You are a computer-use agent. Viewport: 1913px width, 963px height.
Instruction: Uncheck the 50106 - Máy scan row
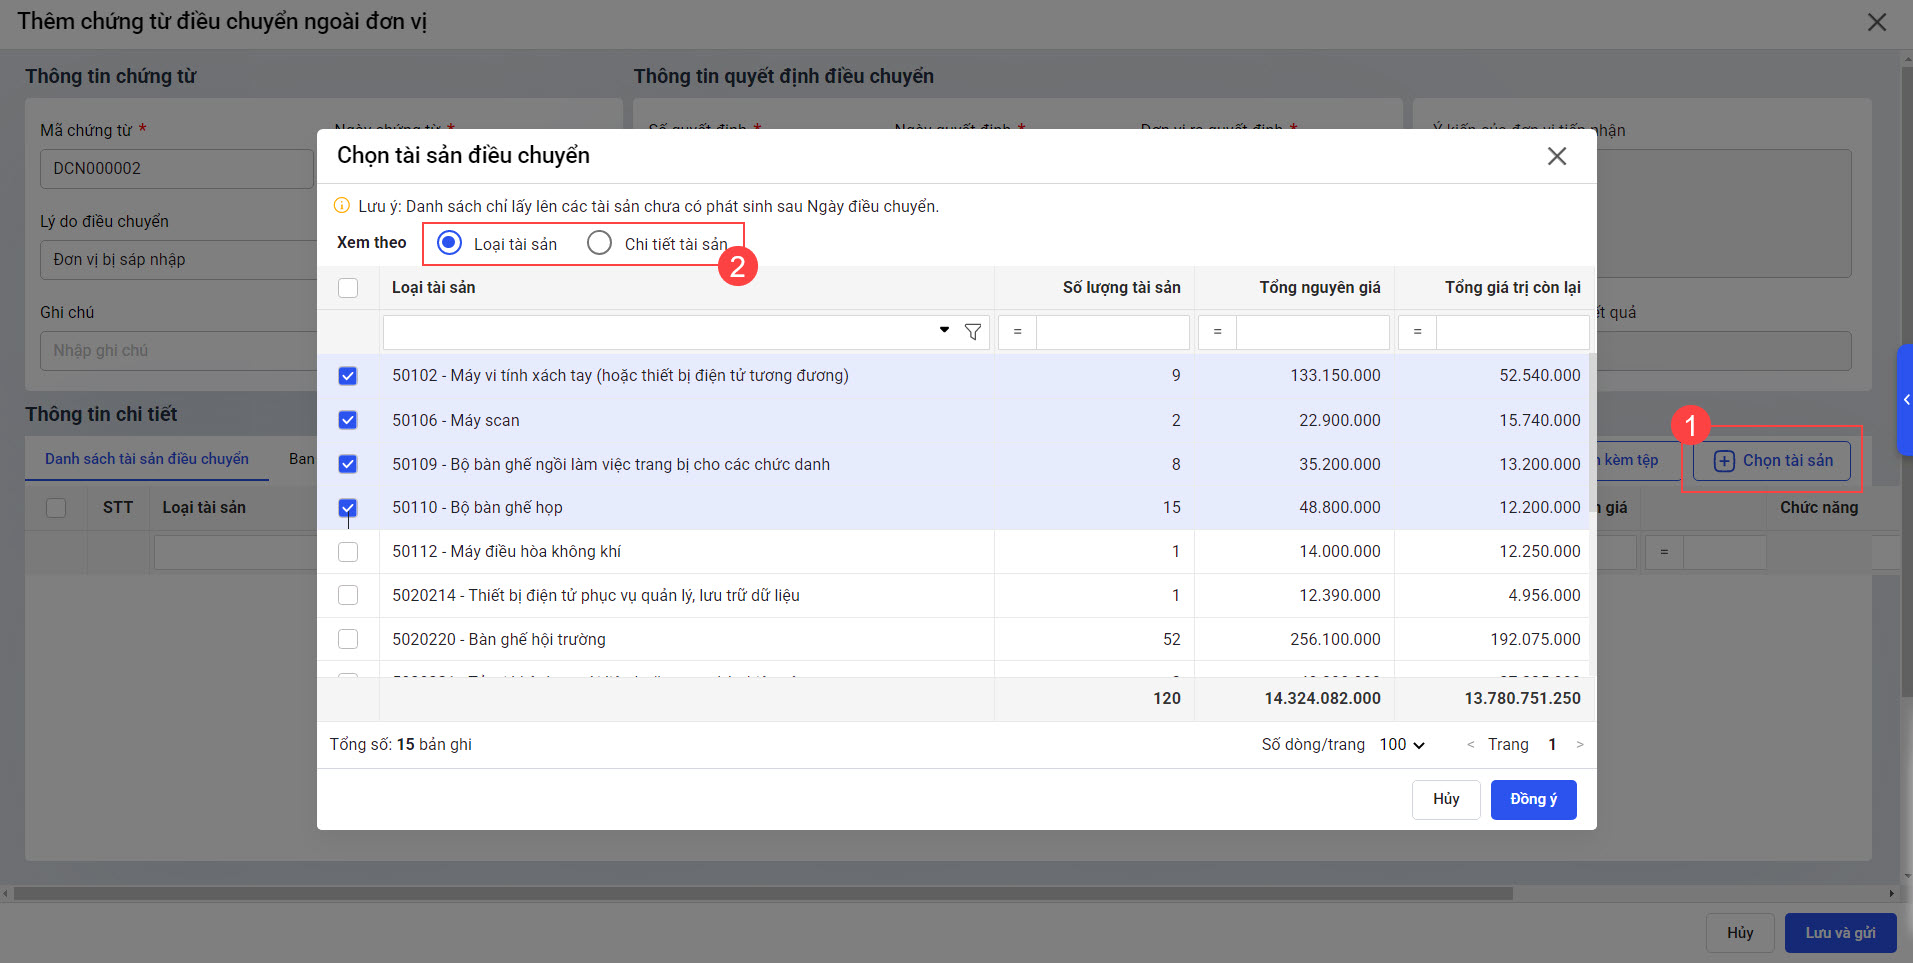(x=348, y=420)
